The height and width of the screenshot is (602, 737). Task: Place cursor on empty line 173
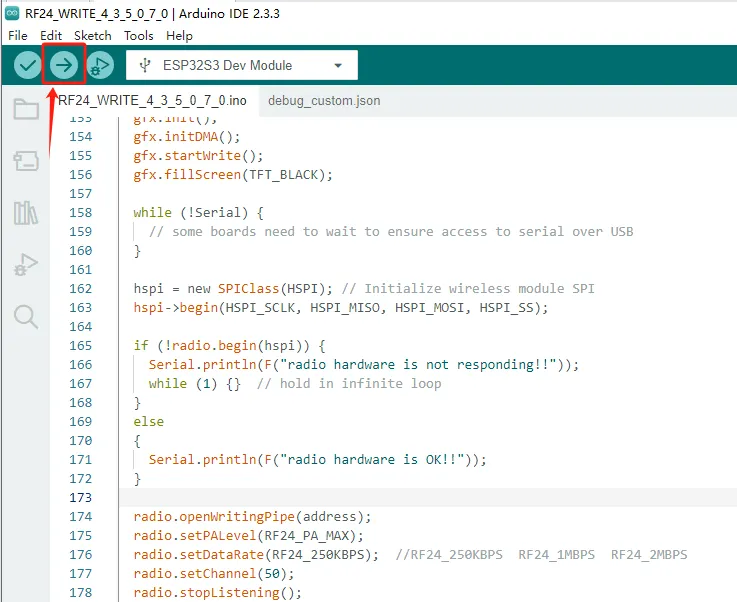click(x=428, y=497)
